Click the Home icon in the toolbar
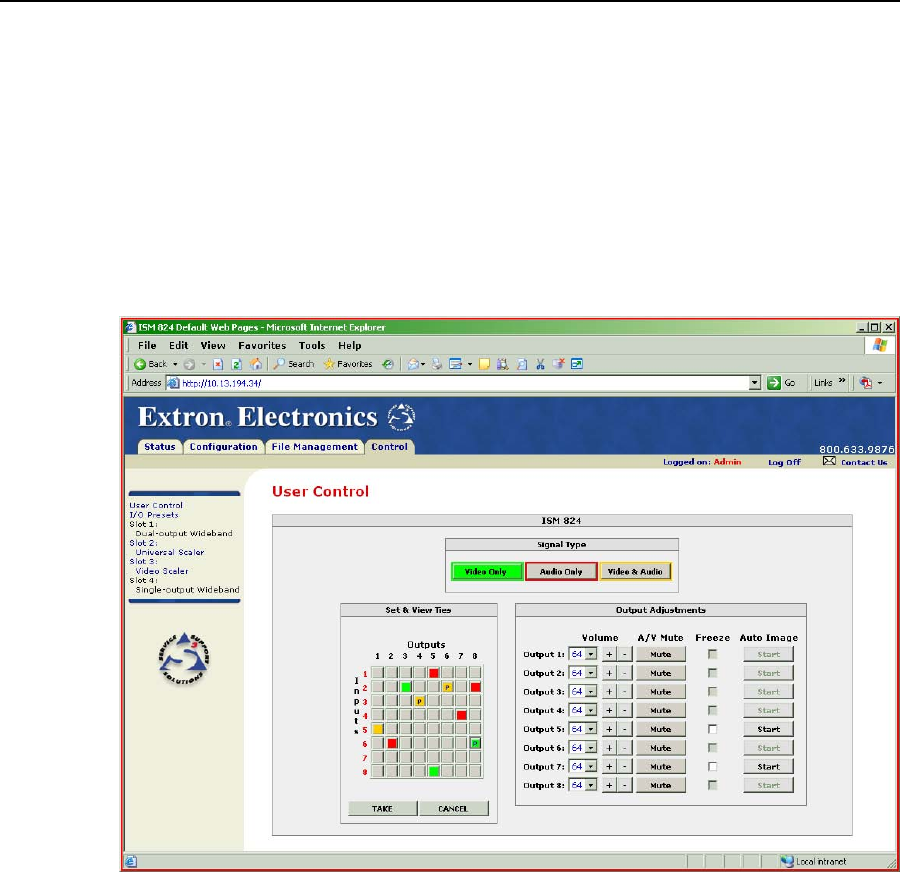This screenshot has height=872, width=900. click(x=256, y=364)
